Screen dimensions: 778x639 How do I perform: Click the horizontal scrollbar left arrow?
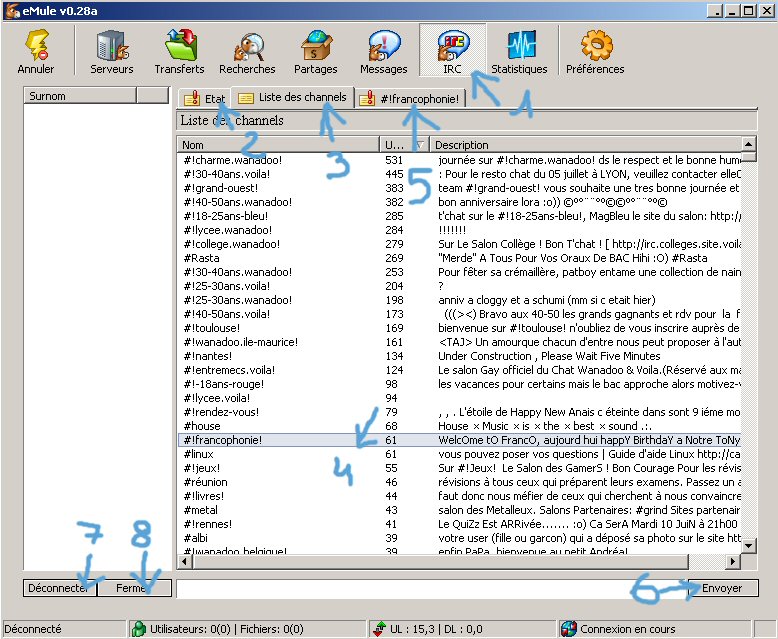tap(185, 562)
